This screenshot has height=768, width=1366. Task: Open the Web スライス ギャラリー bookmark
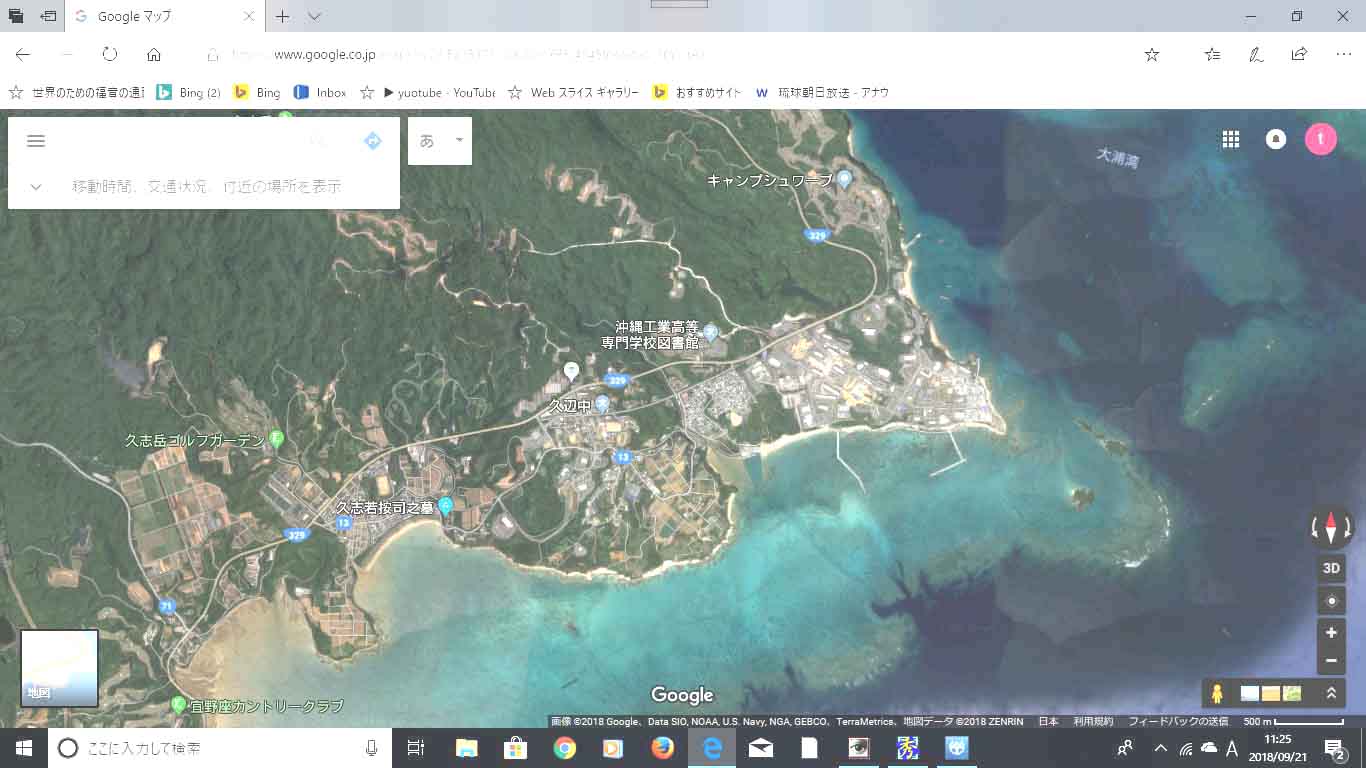tap(574, 92)
